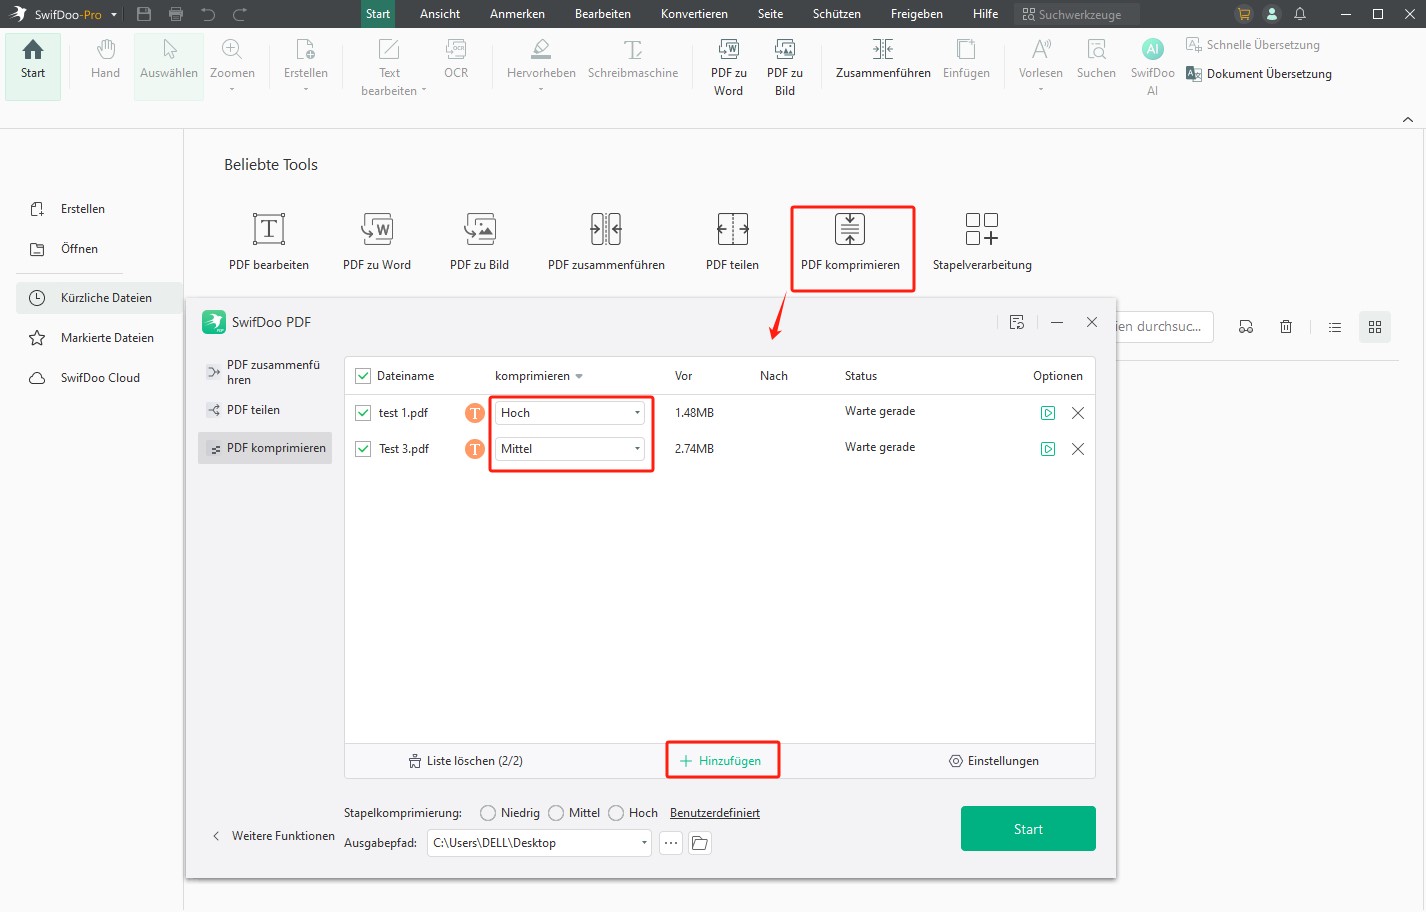This screenshot has width=1426, height=912.
Task: Uncheck the Test 3.pdf checkbox
Action: [363, 449]
